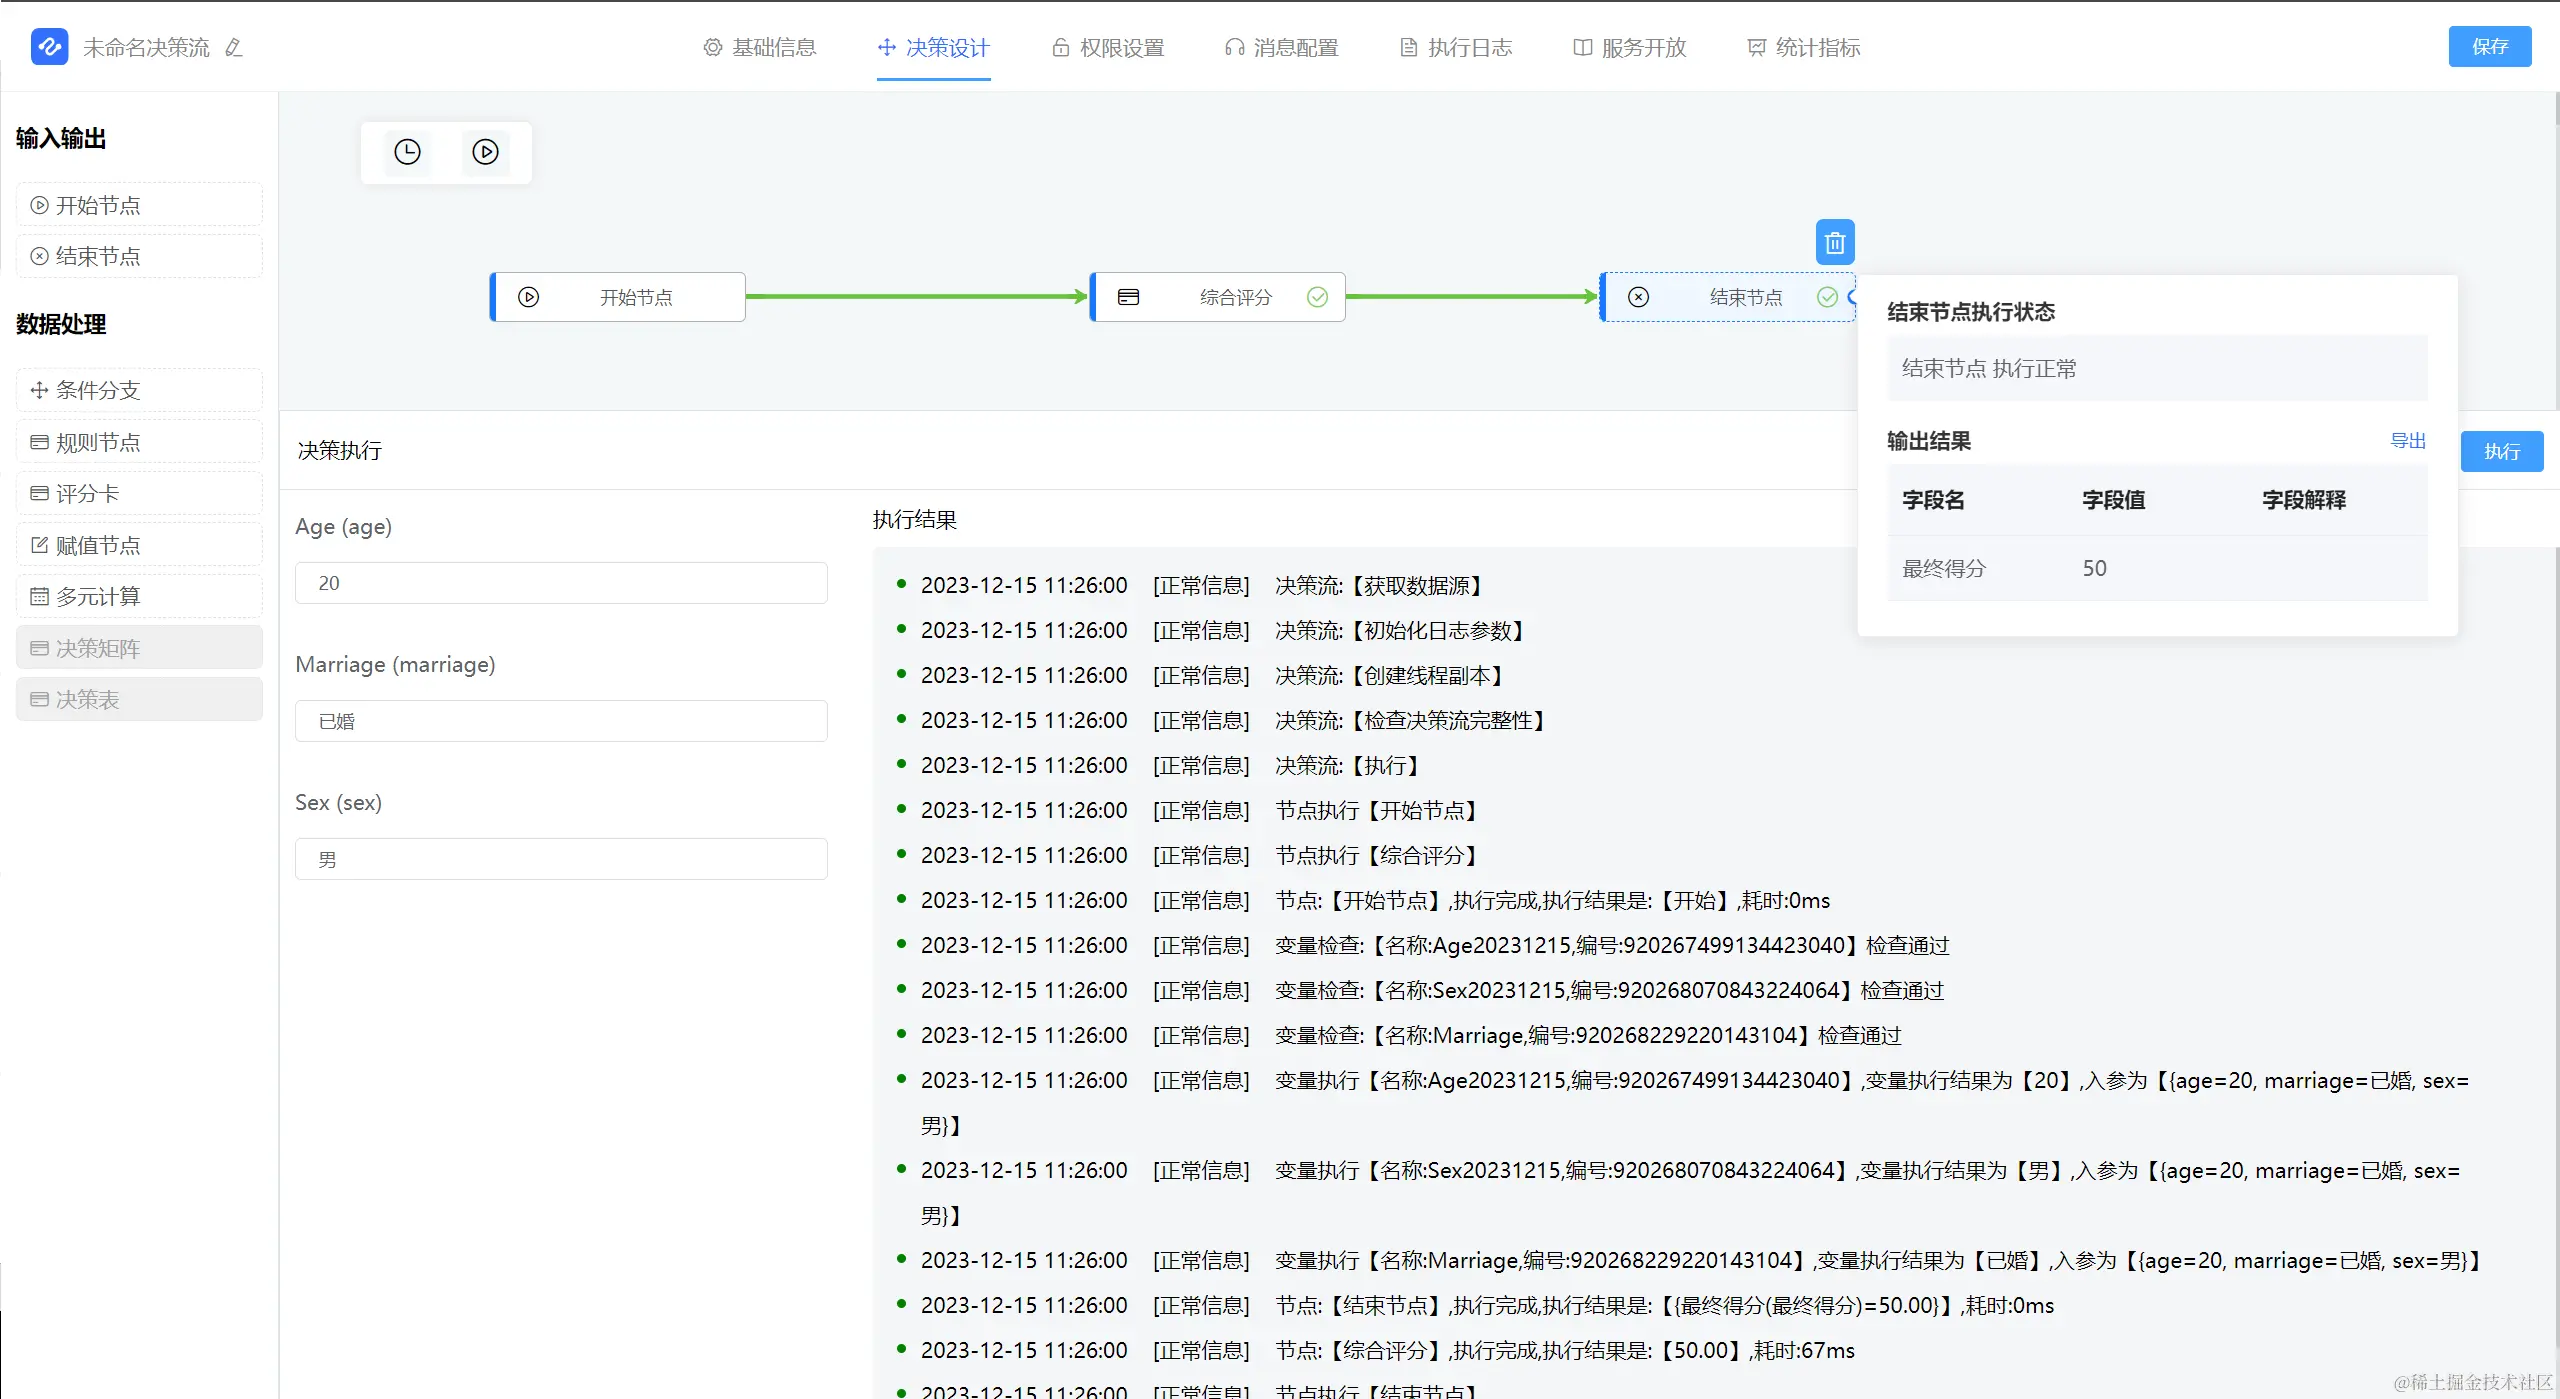This screenshot has width=2560, height=1399.
Task: Click the 导出 link in output results
Action: tap(2407, 441)
